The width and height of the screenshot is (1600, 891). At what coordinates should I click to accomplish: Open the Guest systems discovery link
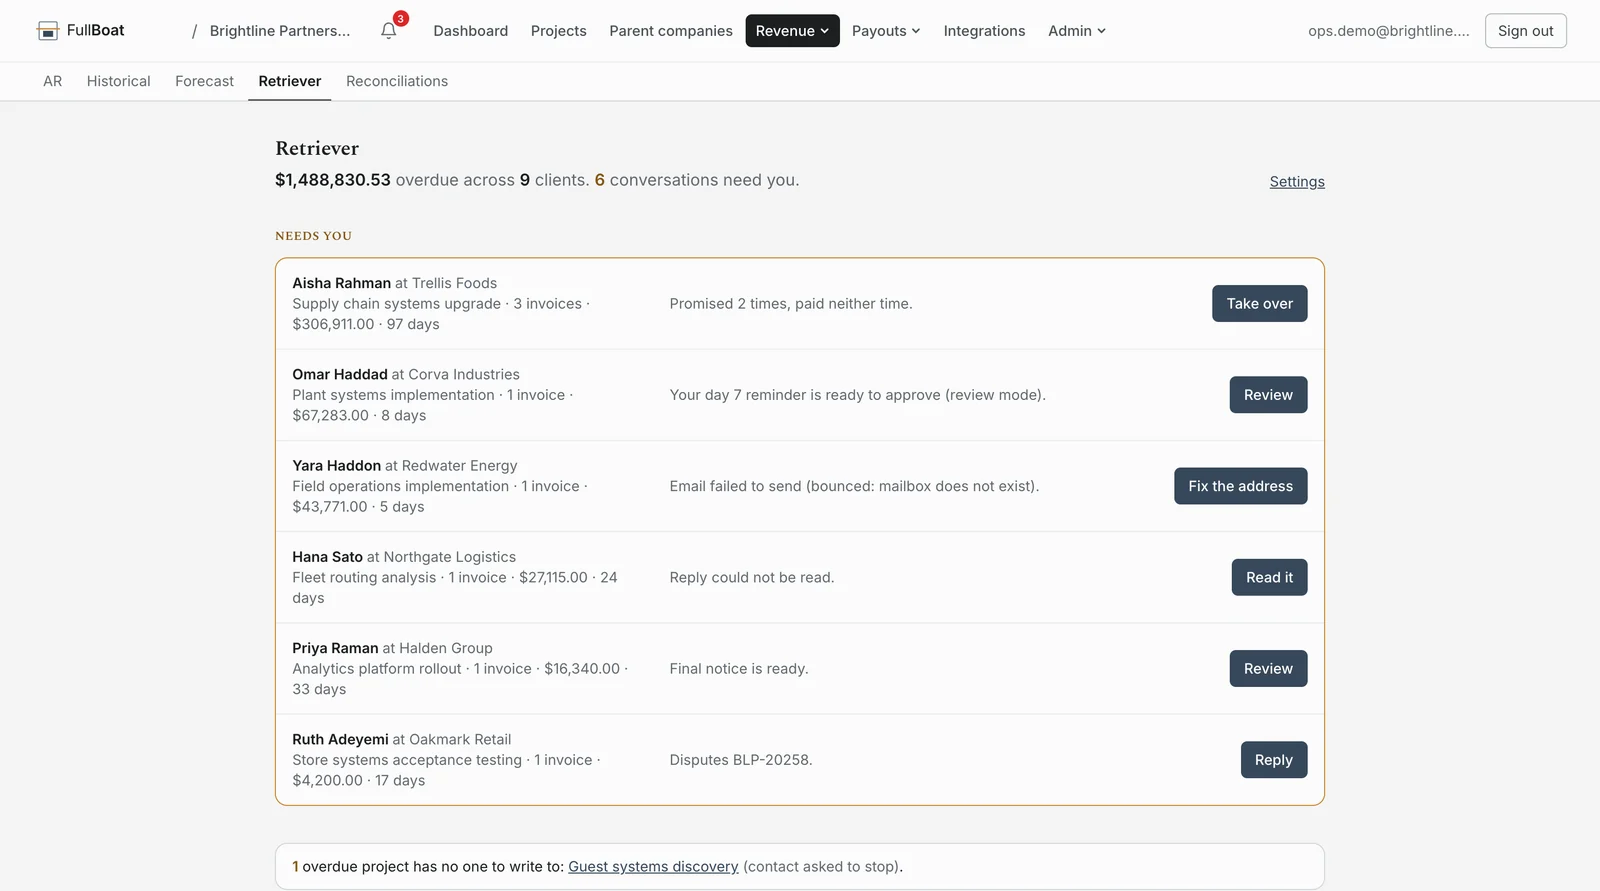[x=653, y=867]
